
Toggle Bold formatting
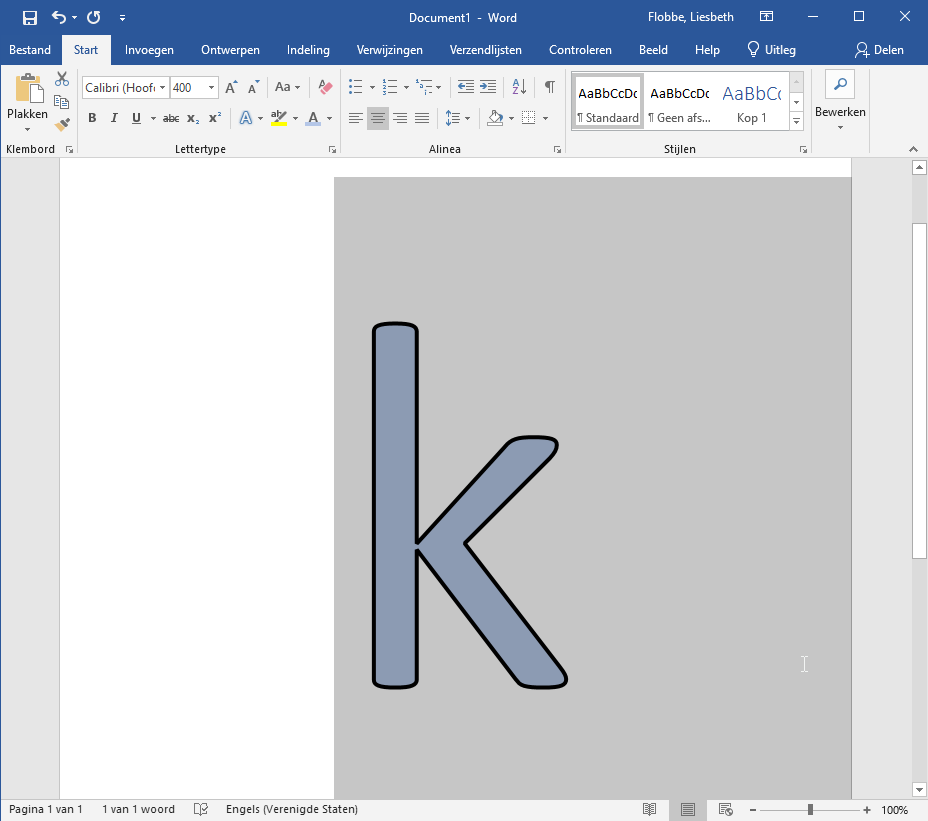(x=92, y=118)
